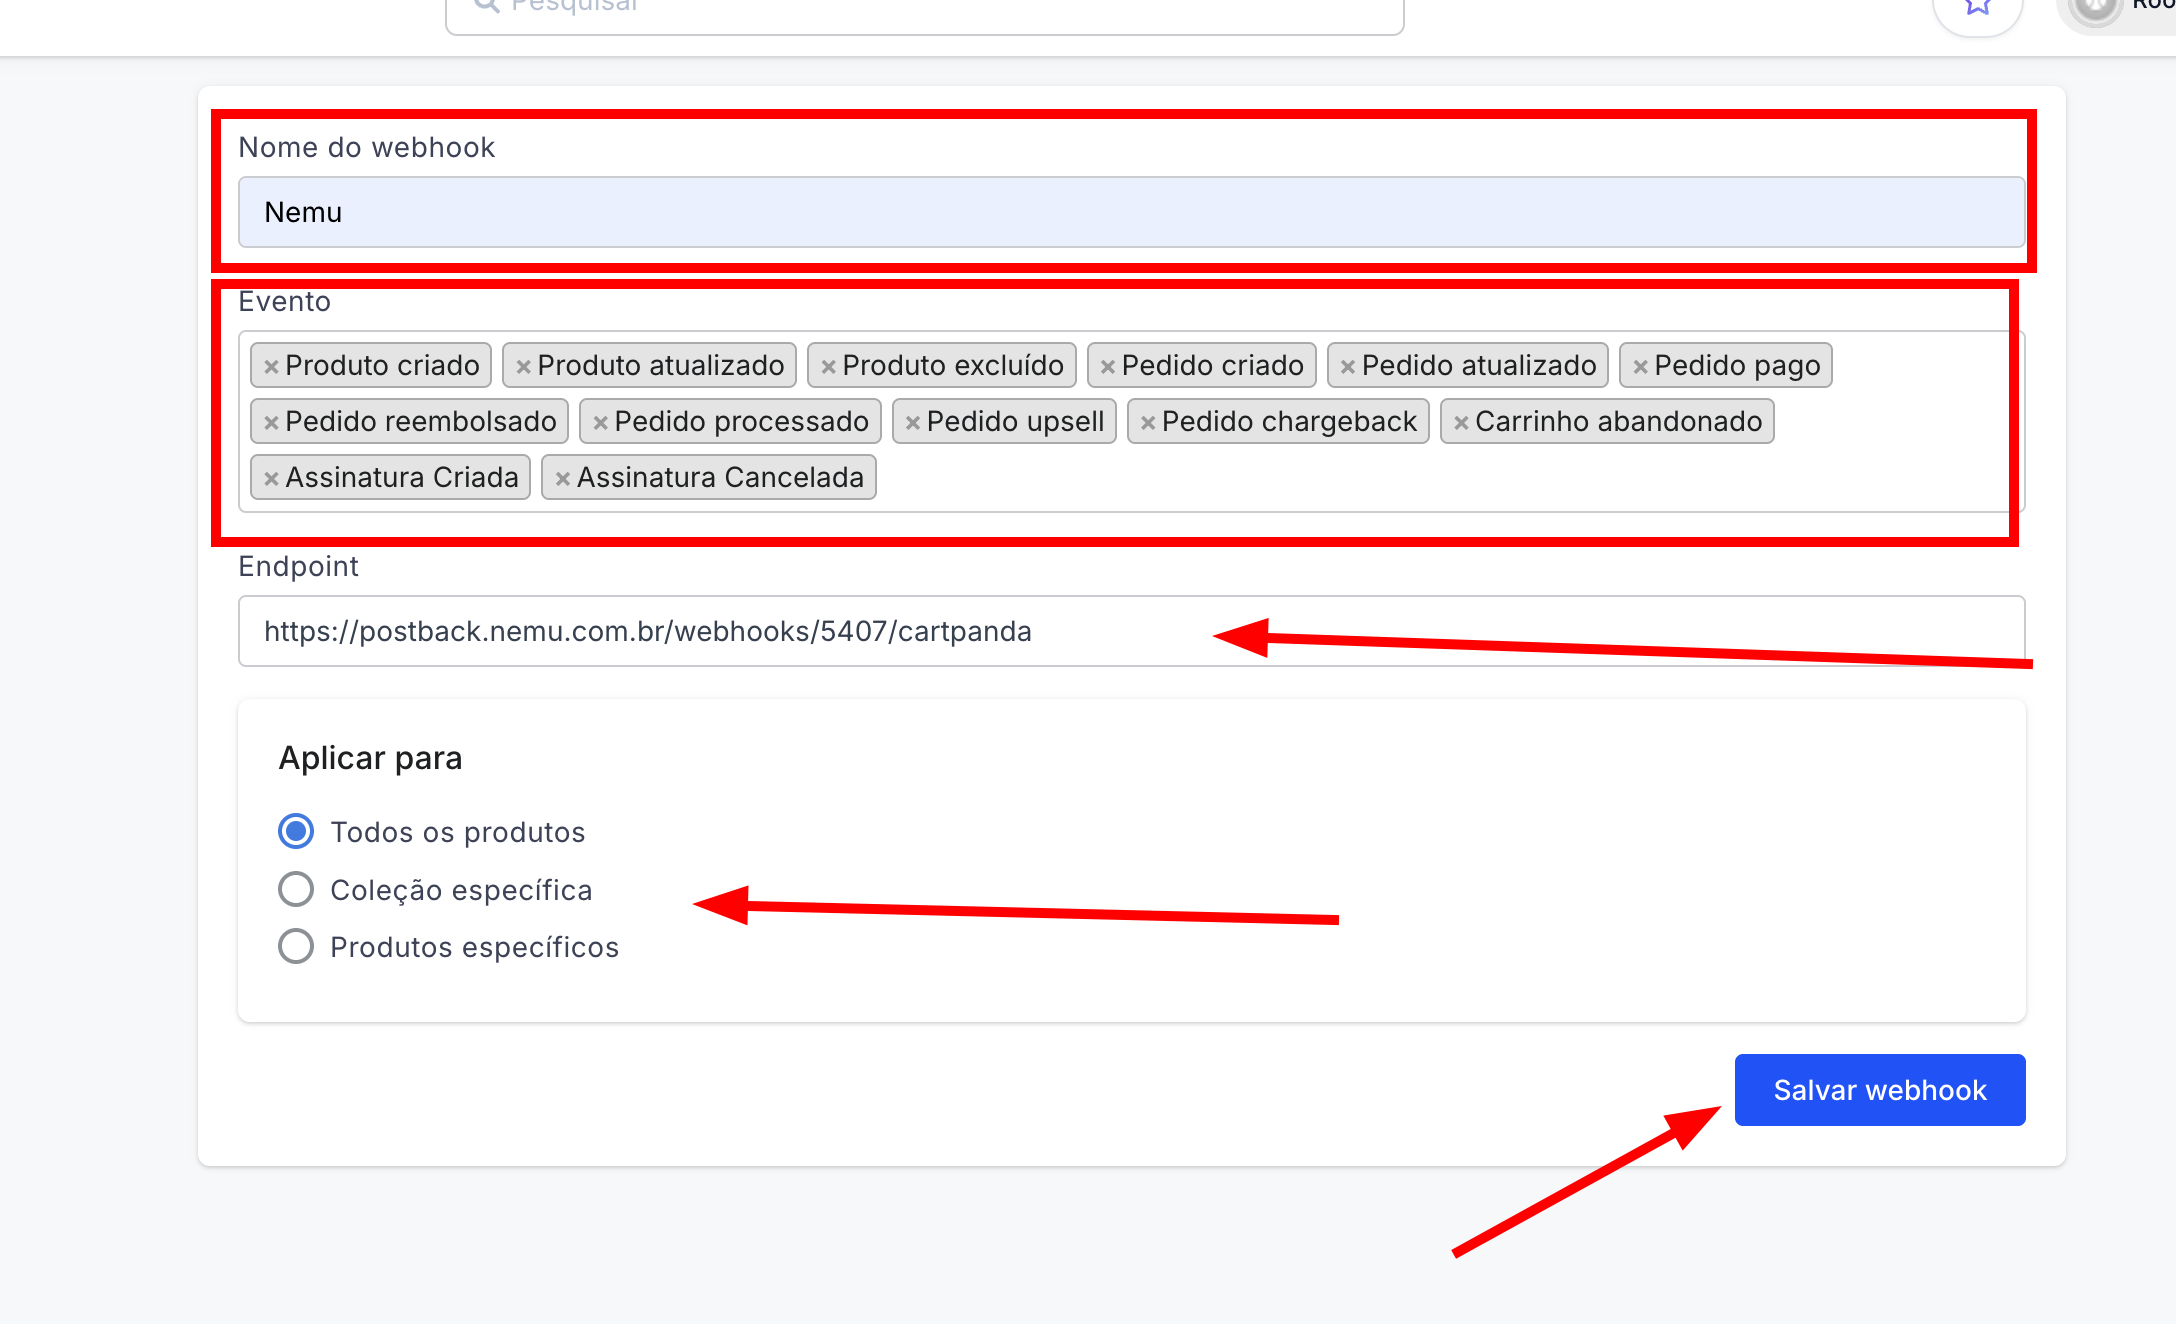Select Produtos específicos radio option

coord(296,946)
